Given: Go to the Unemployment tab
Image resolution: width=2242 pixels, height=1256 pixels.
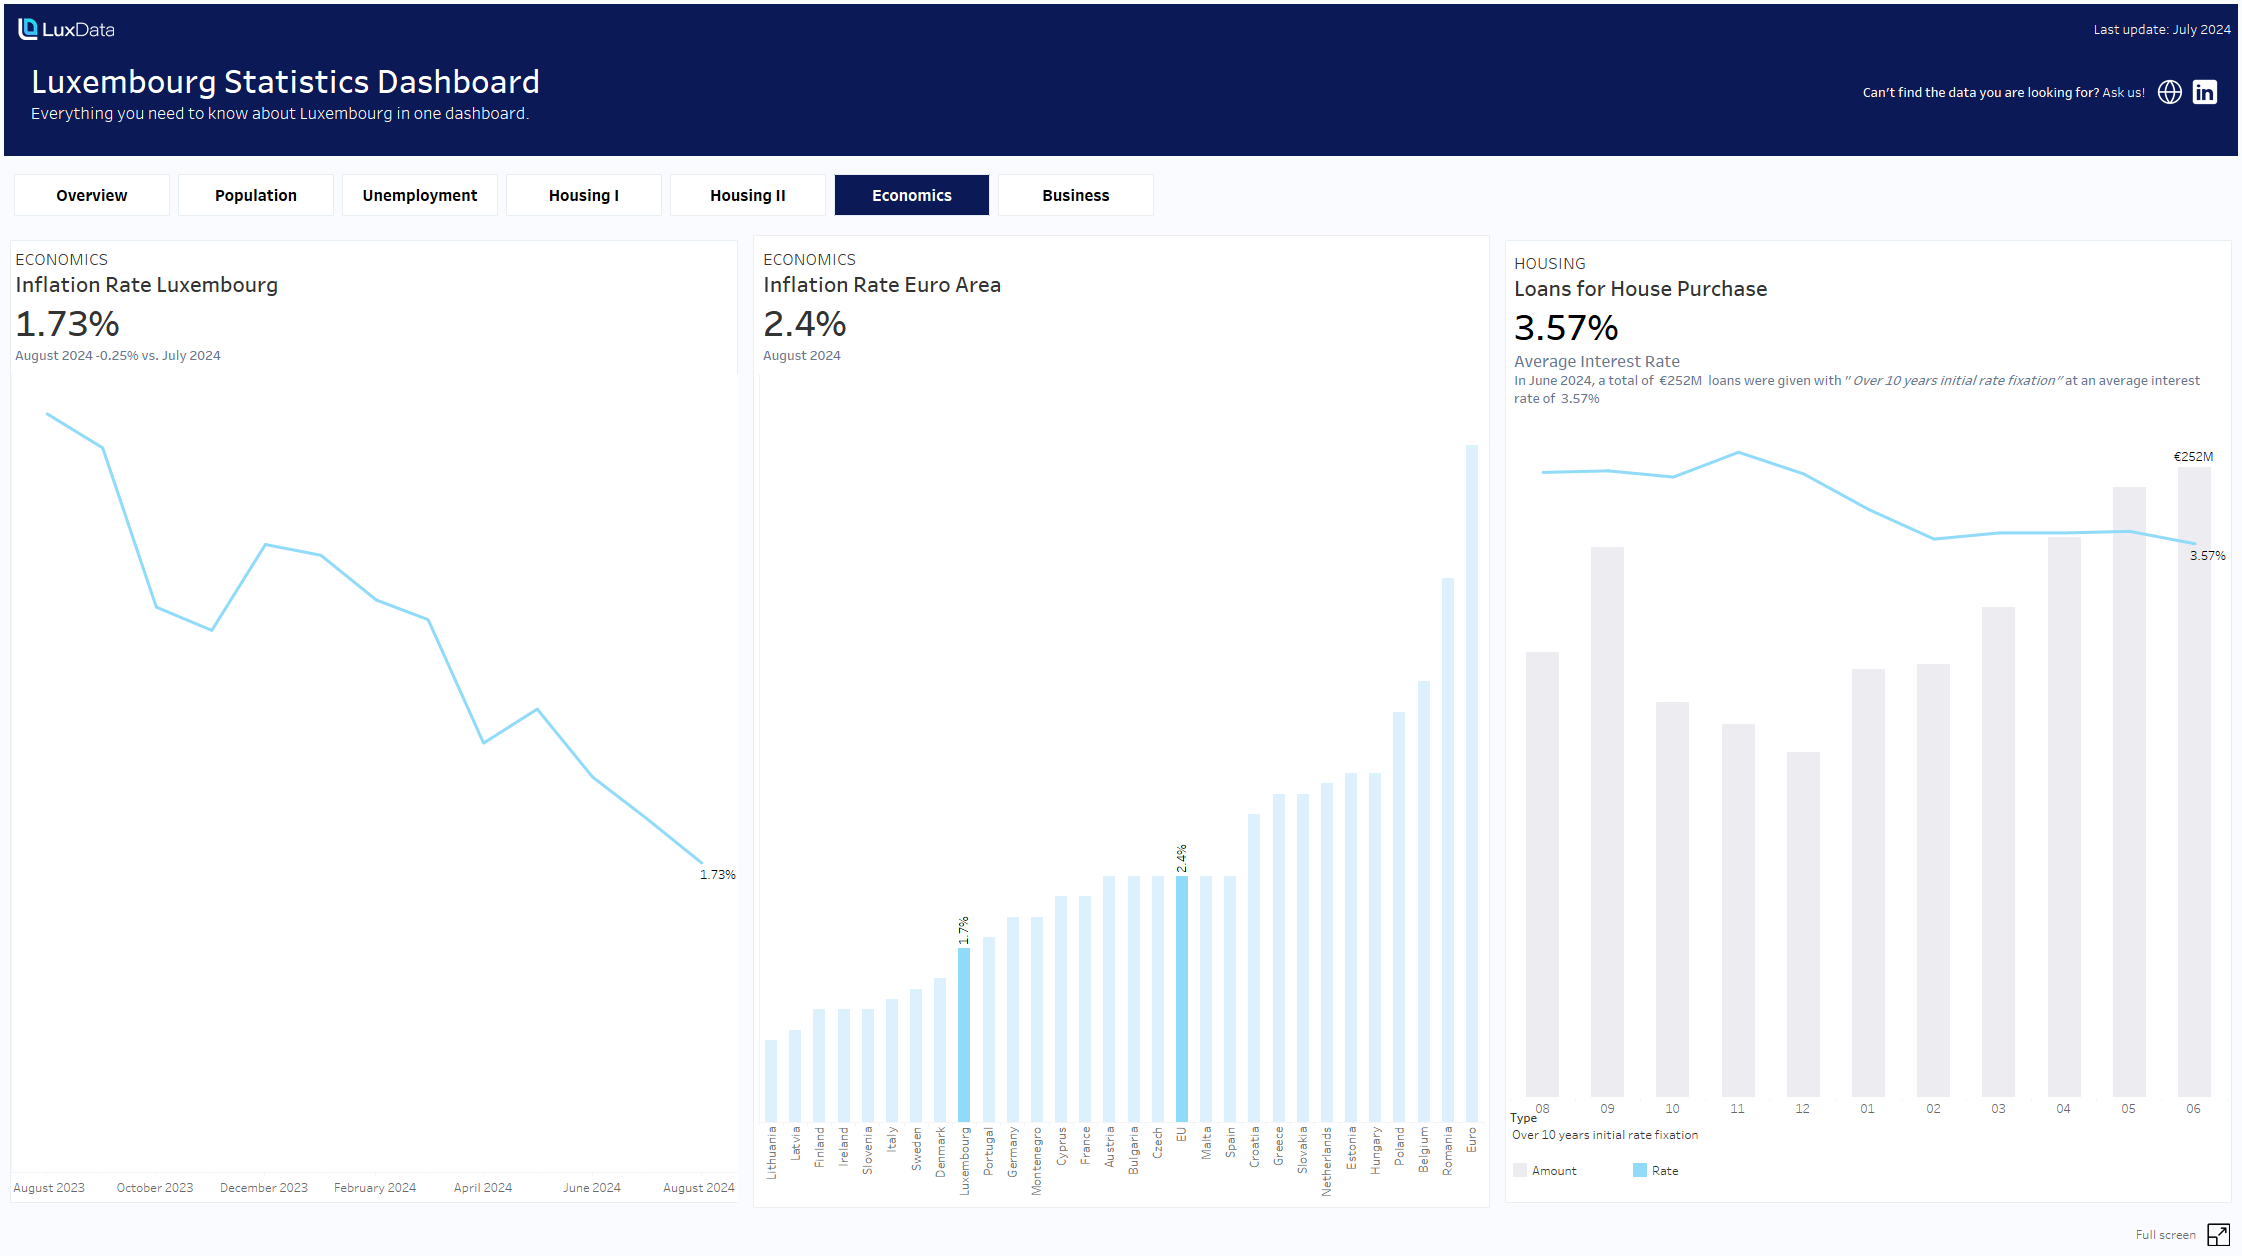Looking at the screenshot, I should click(420, 195).
